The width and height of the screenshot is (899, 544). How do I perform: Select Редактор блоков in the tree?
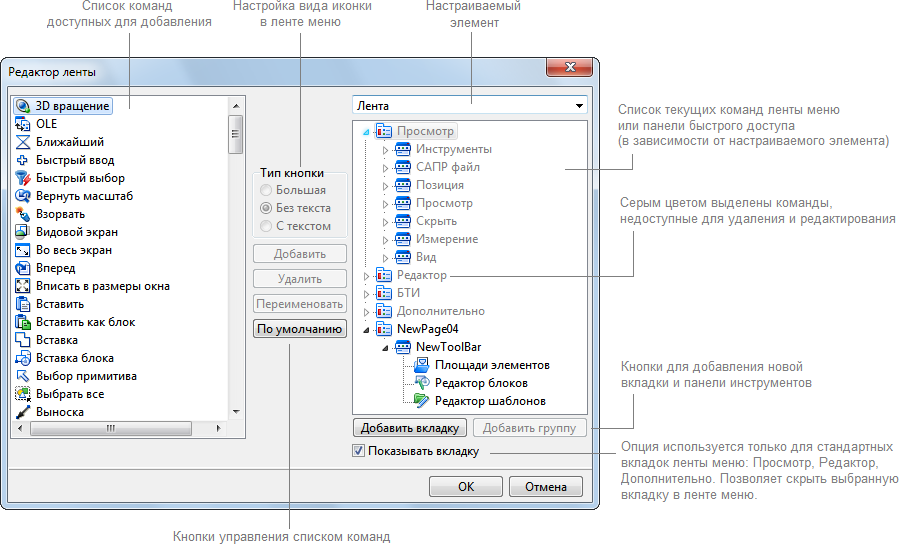pos(481,383)
